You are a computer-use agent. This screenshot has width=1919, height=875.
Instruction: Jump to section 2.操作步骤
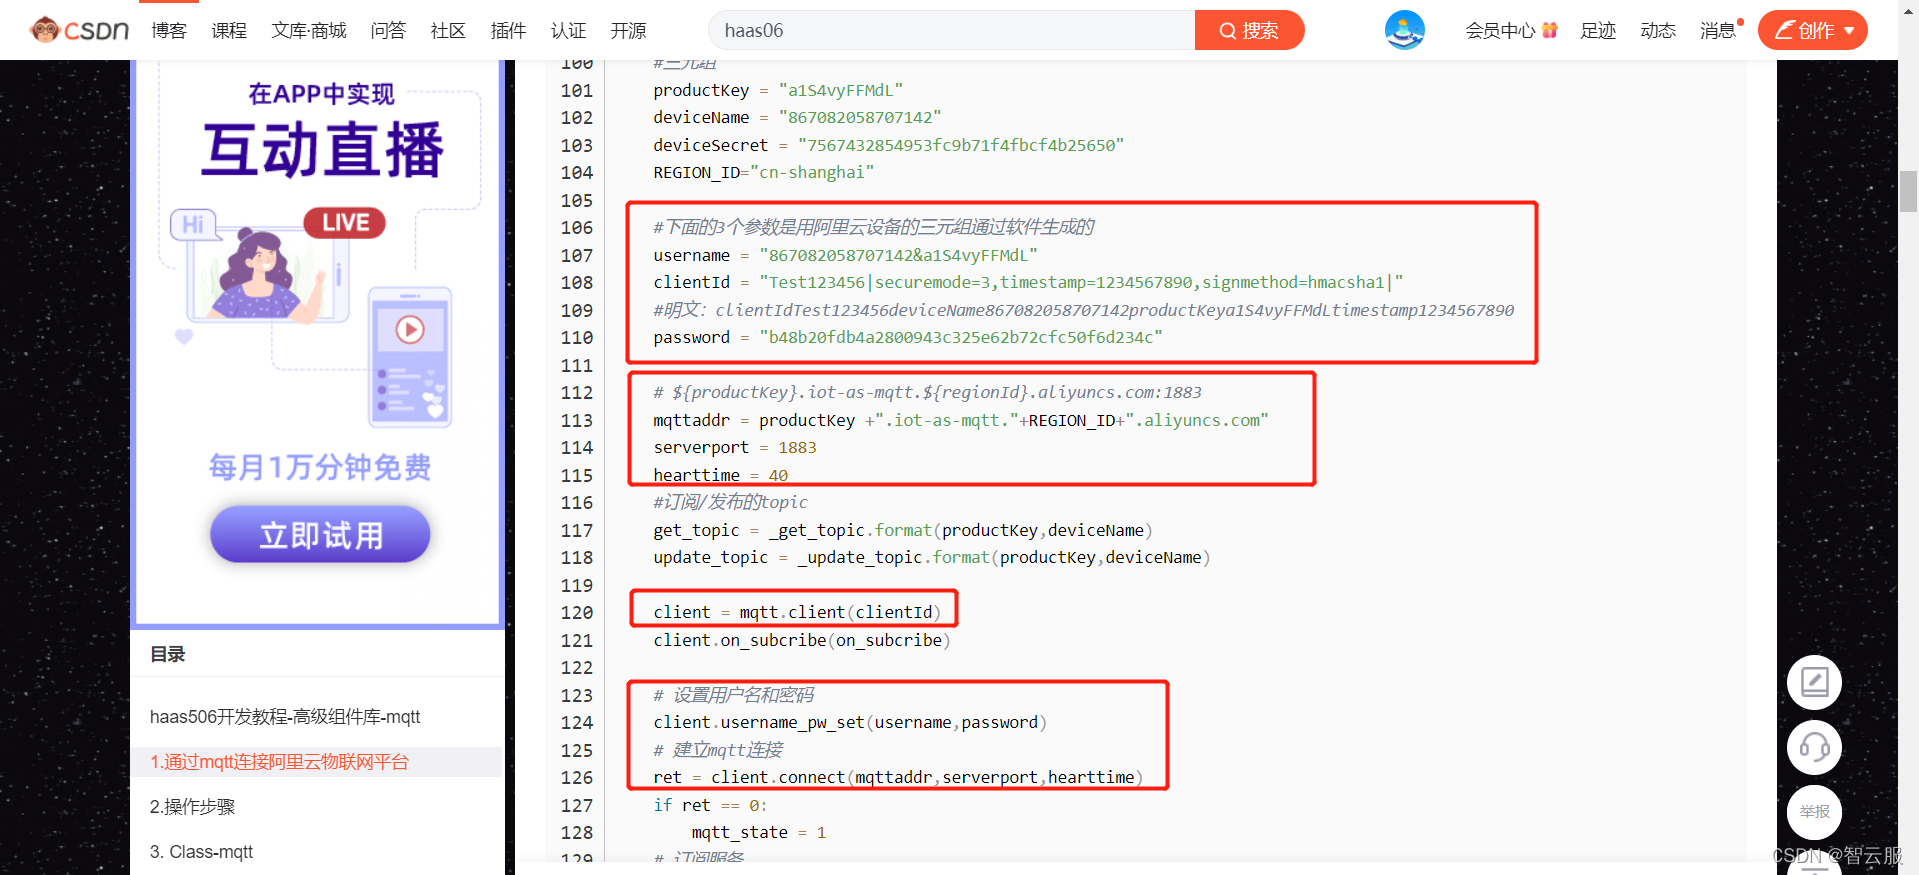192,806
